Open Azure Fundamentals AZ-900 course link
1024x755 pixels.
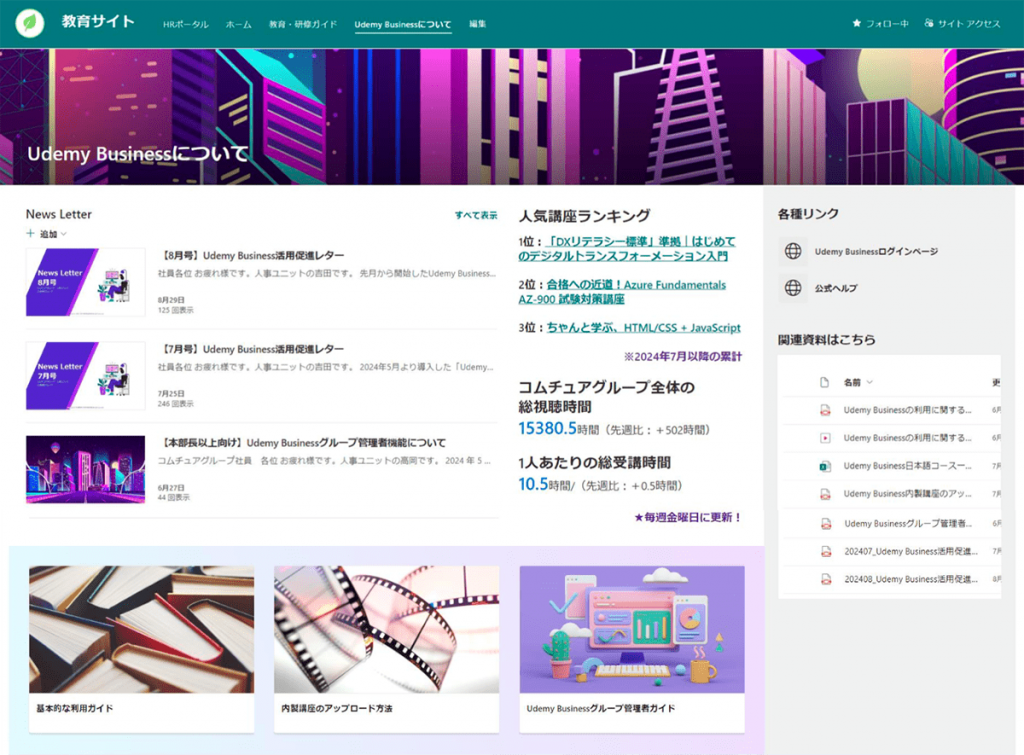[622, 292]
